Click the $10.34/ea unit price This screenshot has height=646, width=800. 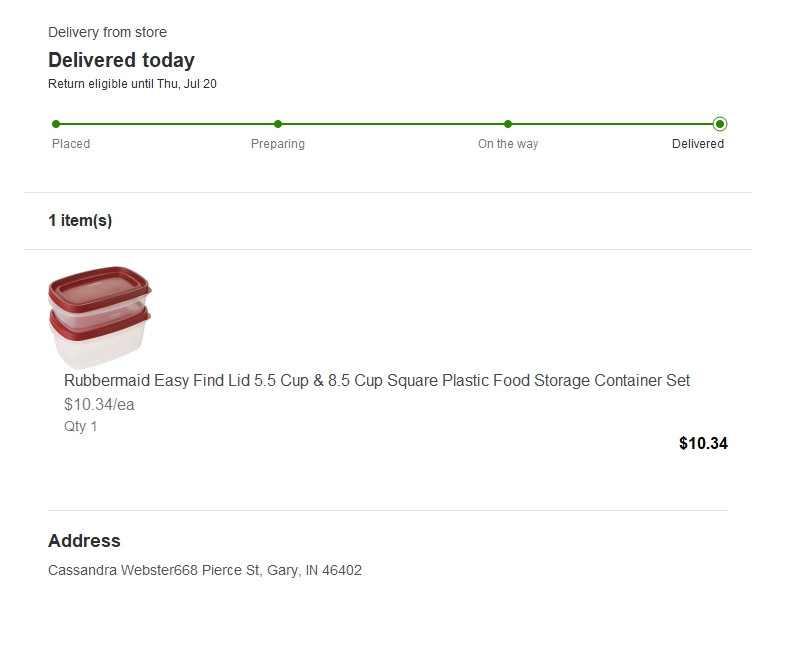click(x=99, y=405)
